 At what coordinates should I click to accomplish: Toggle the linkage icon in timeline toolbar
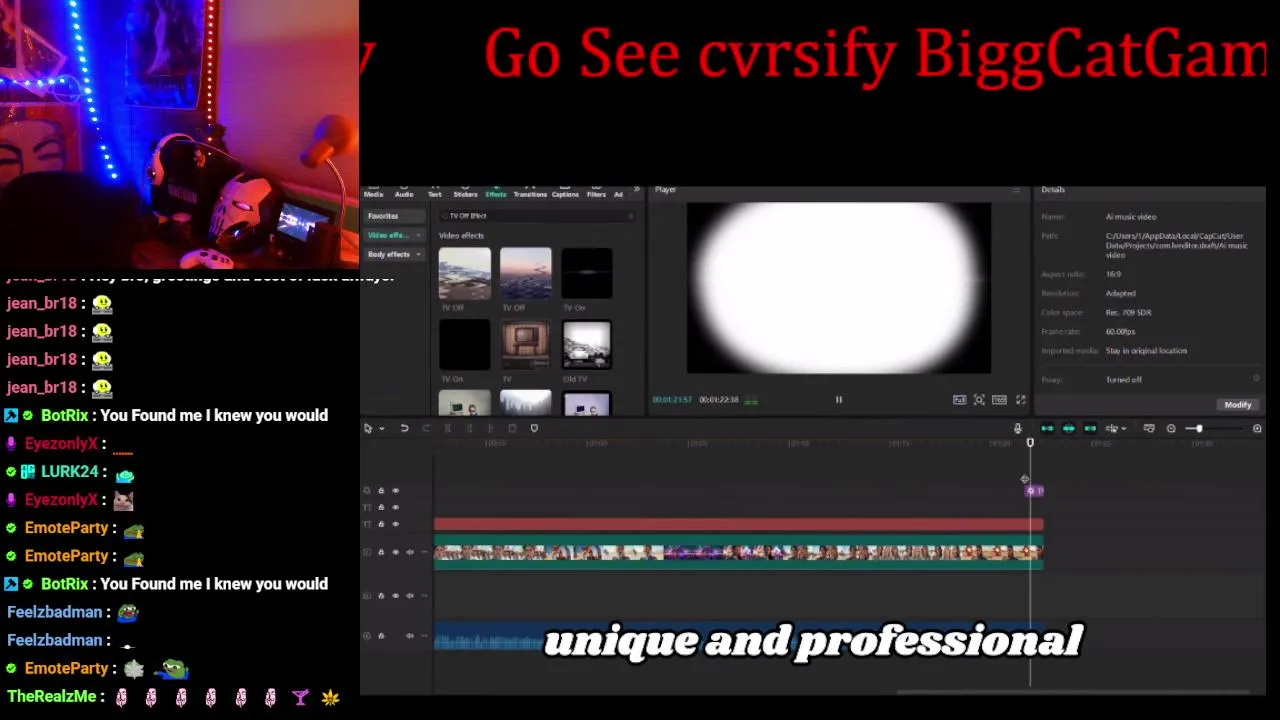pos(1090,429)
